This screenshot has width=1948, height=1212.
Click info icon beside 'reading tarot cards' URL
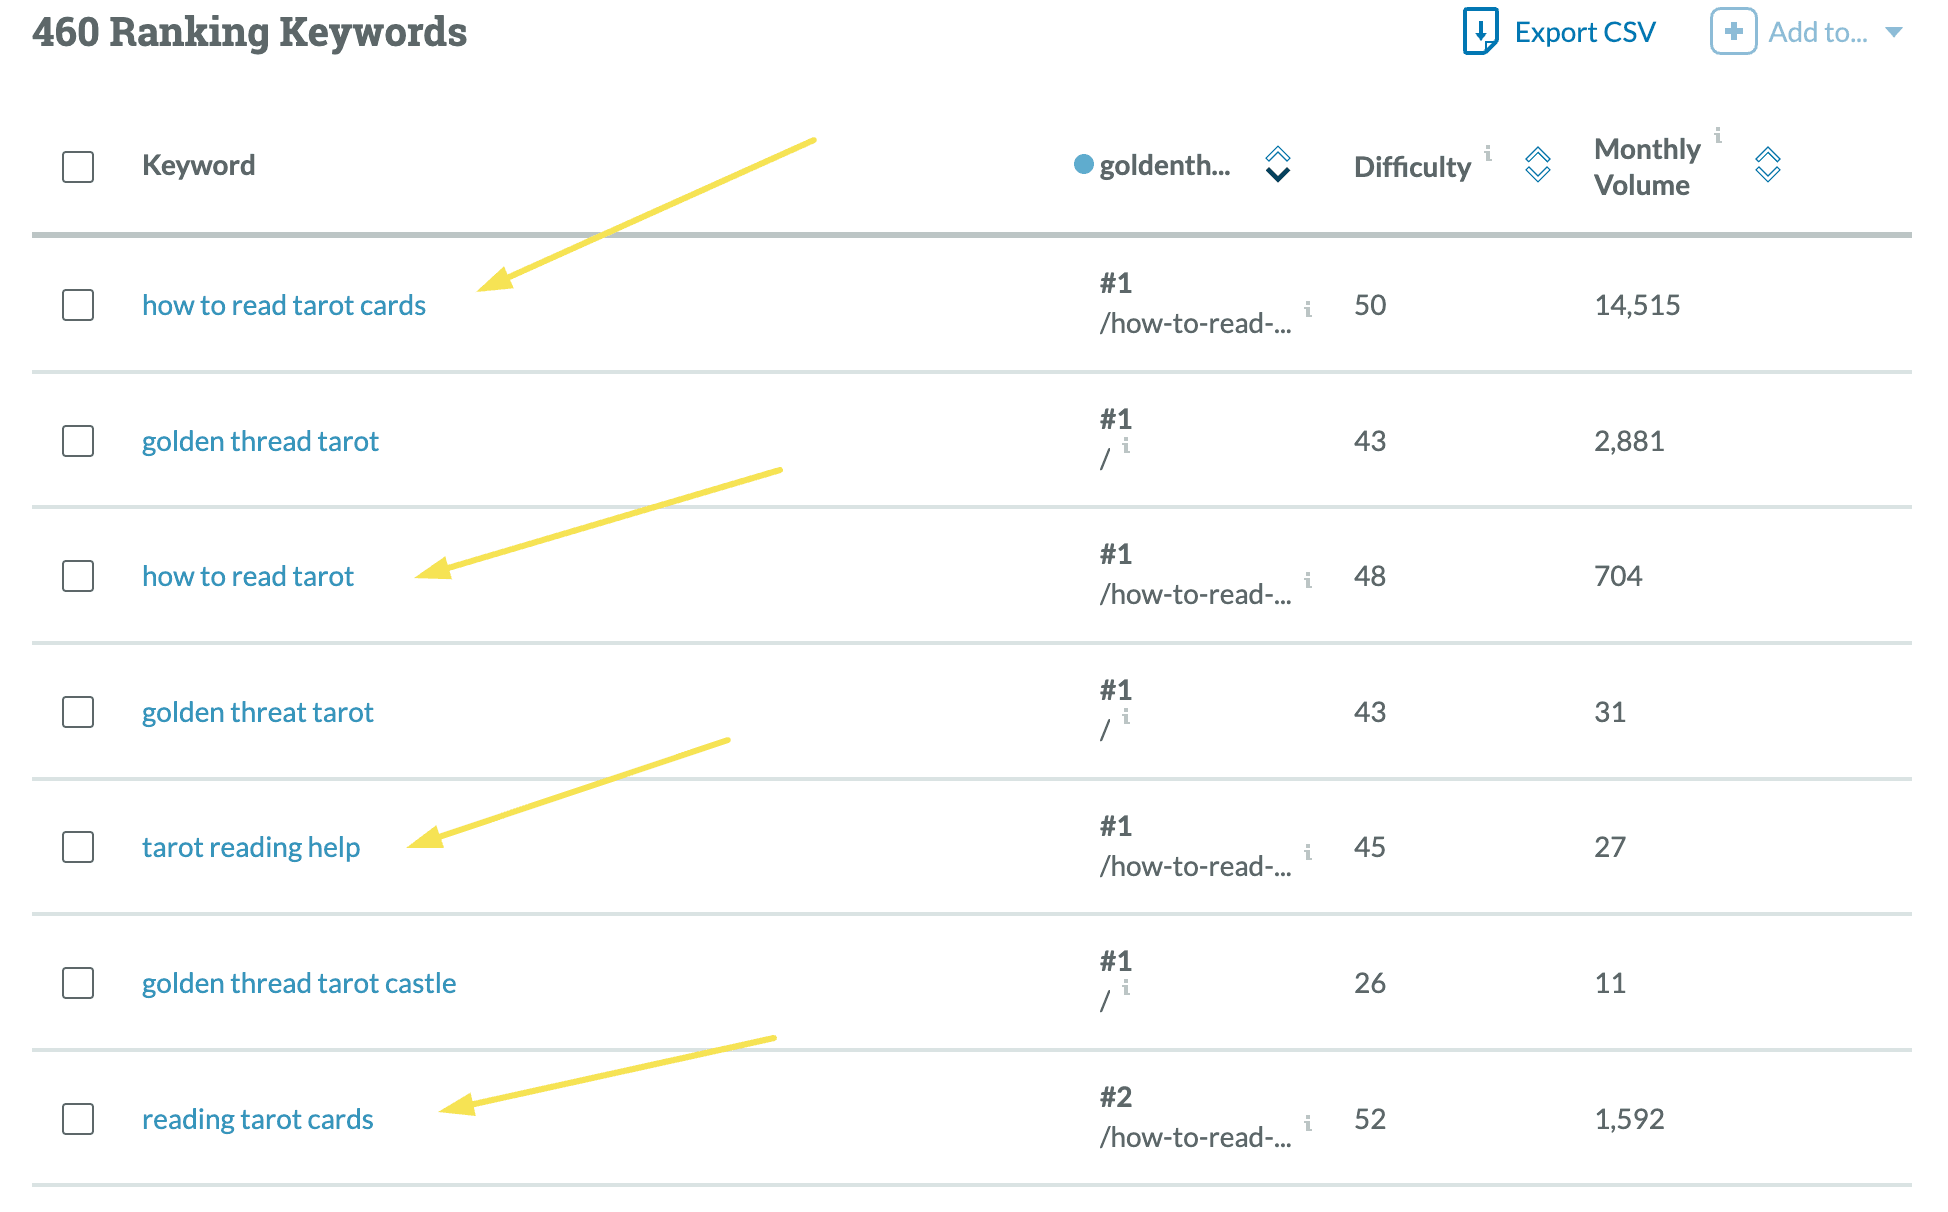pyautogui.click(x=1308, y=1123)
